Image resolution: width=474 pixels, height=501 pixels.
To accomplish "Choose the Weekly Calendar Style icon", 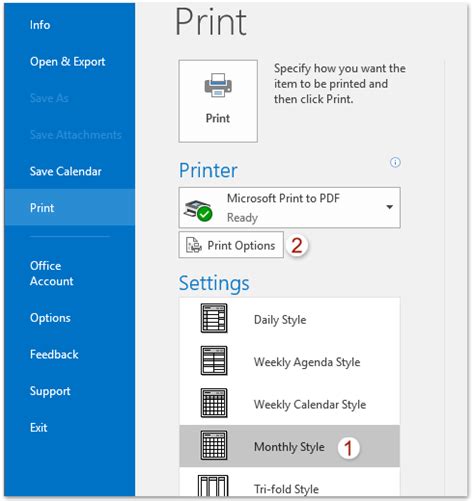I will pyautogui.click(x=214, y=403).
